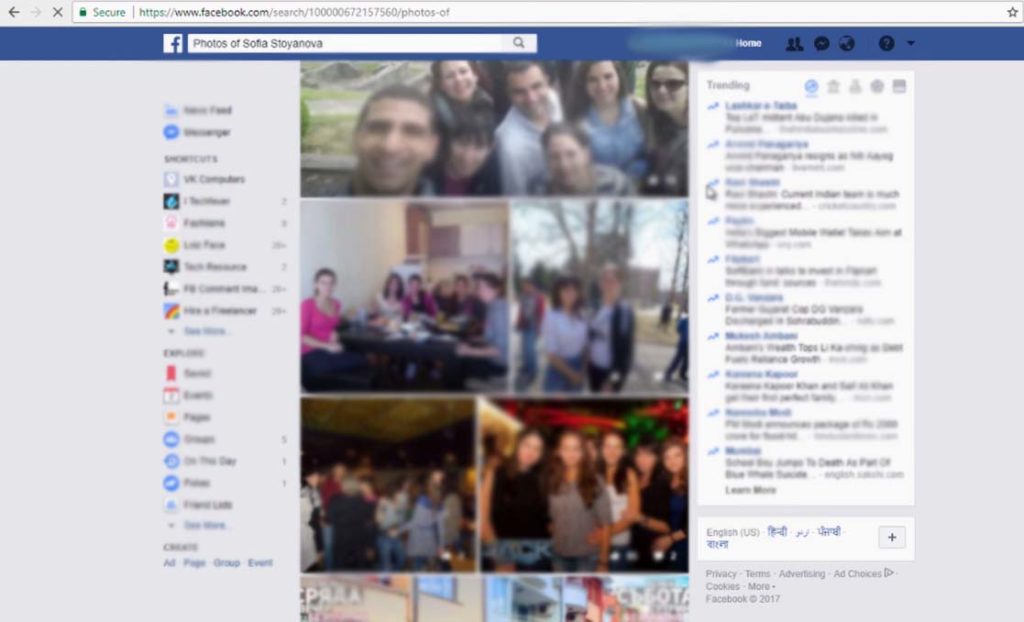
Task: Open the outdoor park trees photo
Action: (x=600, y=297)
